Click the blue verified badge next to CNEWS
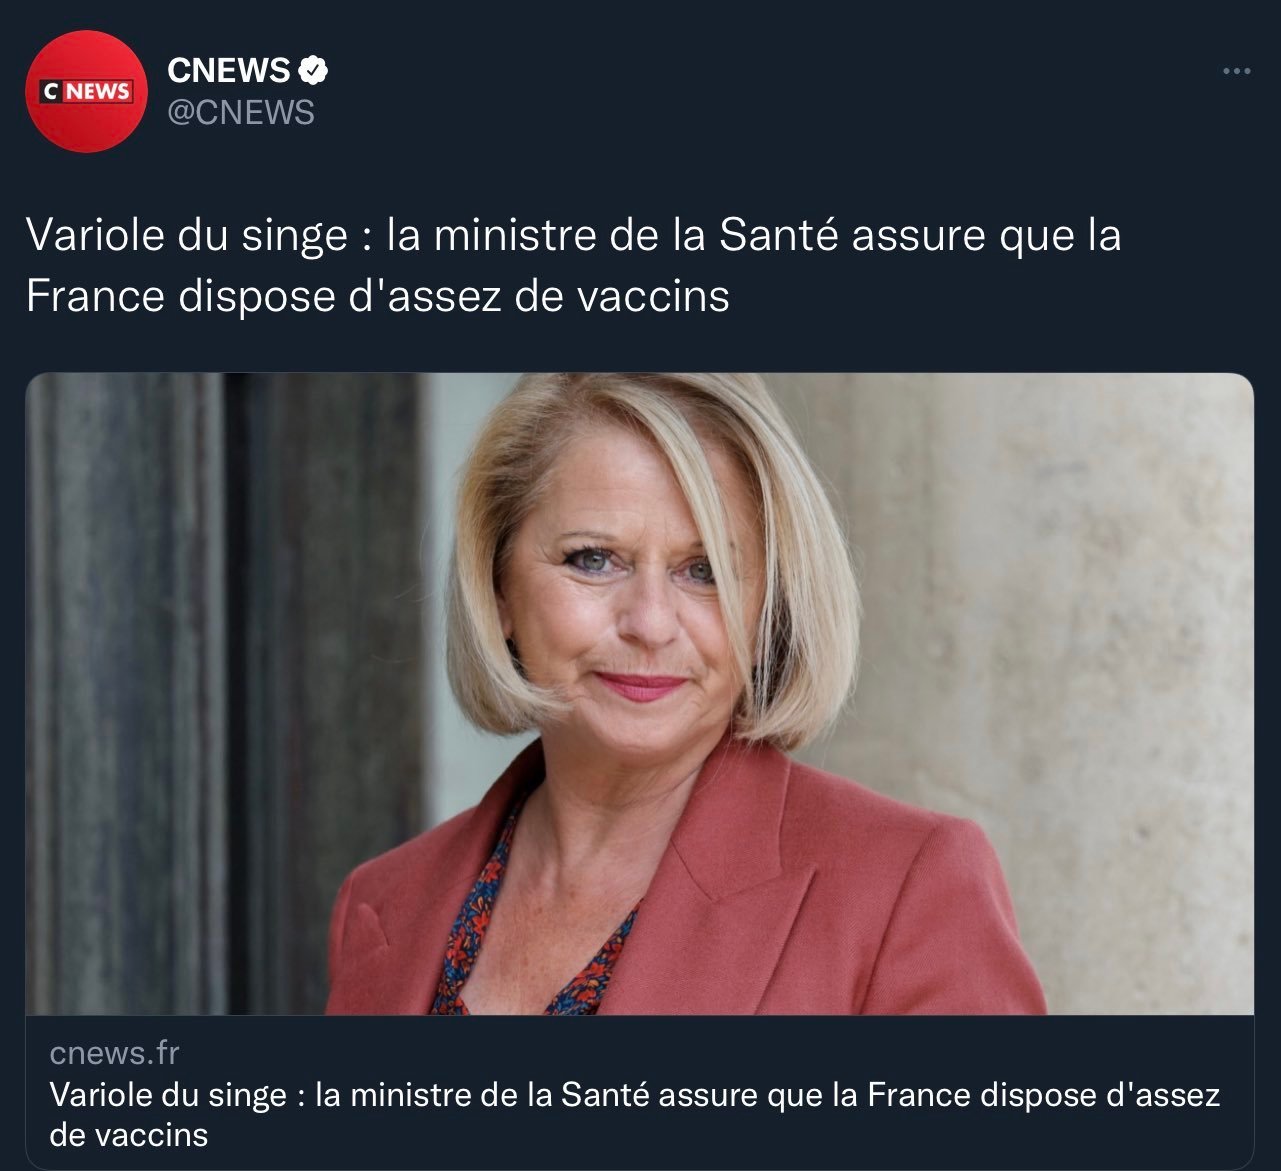This screenshot has height=1171, width=1281. 314,70
